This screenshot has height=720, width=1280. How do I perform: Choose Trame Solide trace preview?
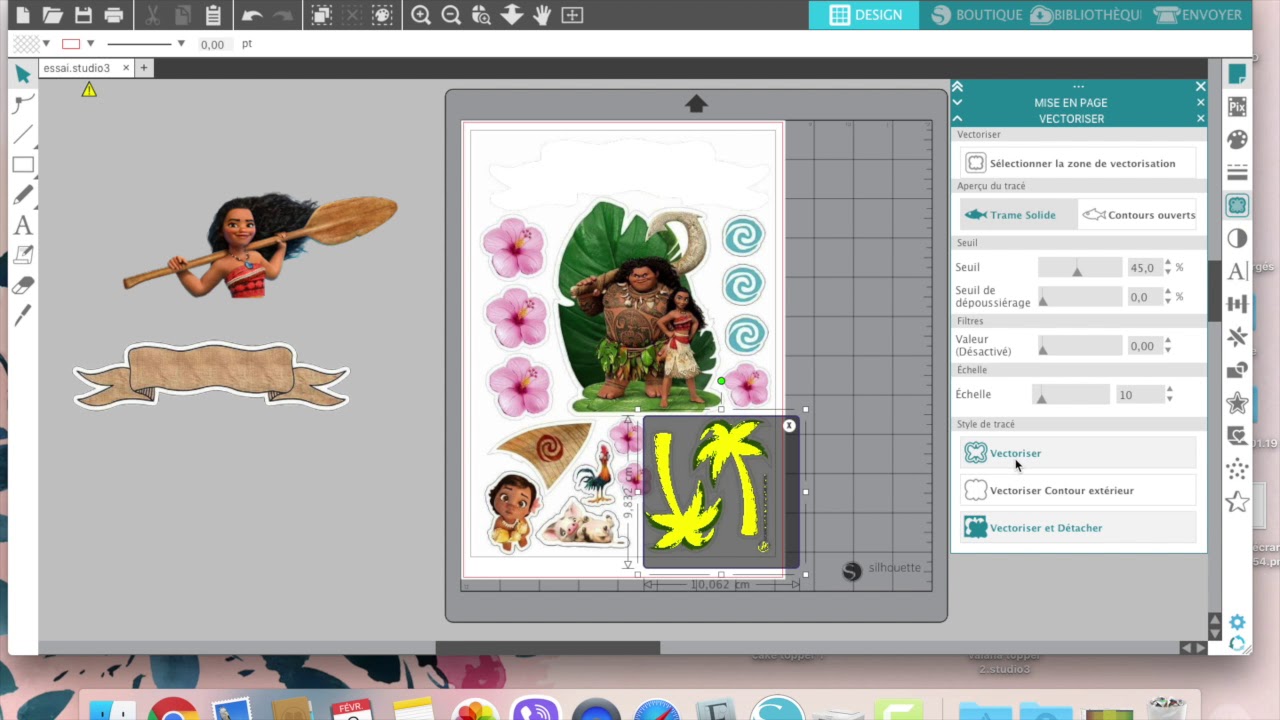pos(1018,215)
